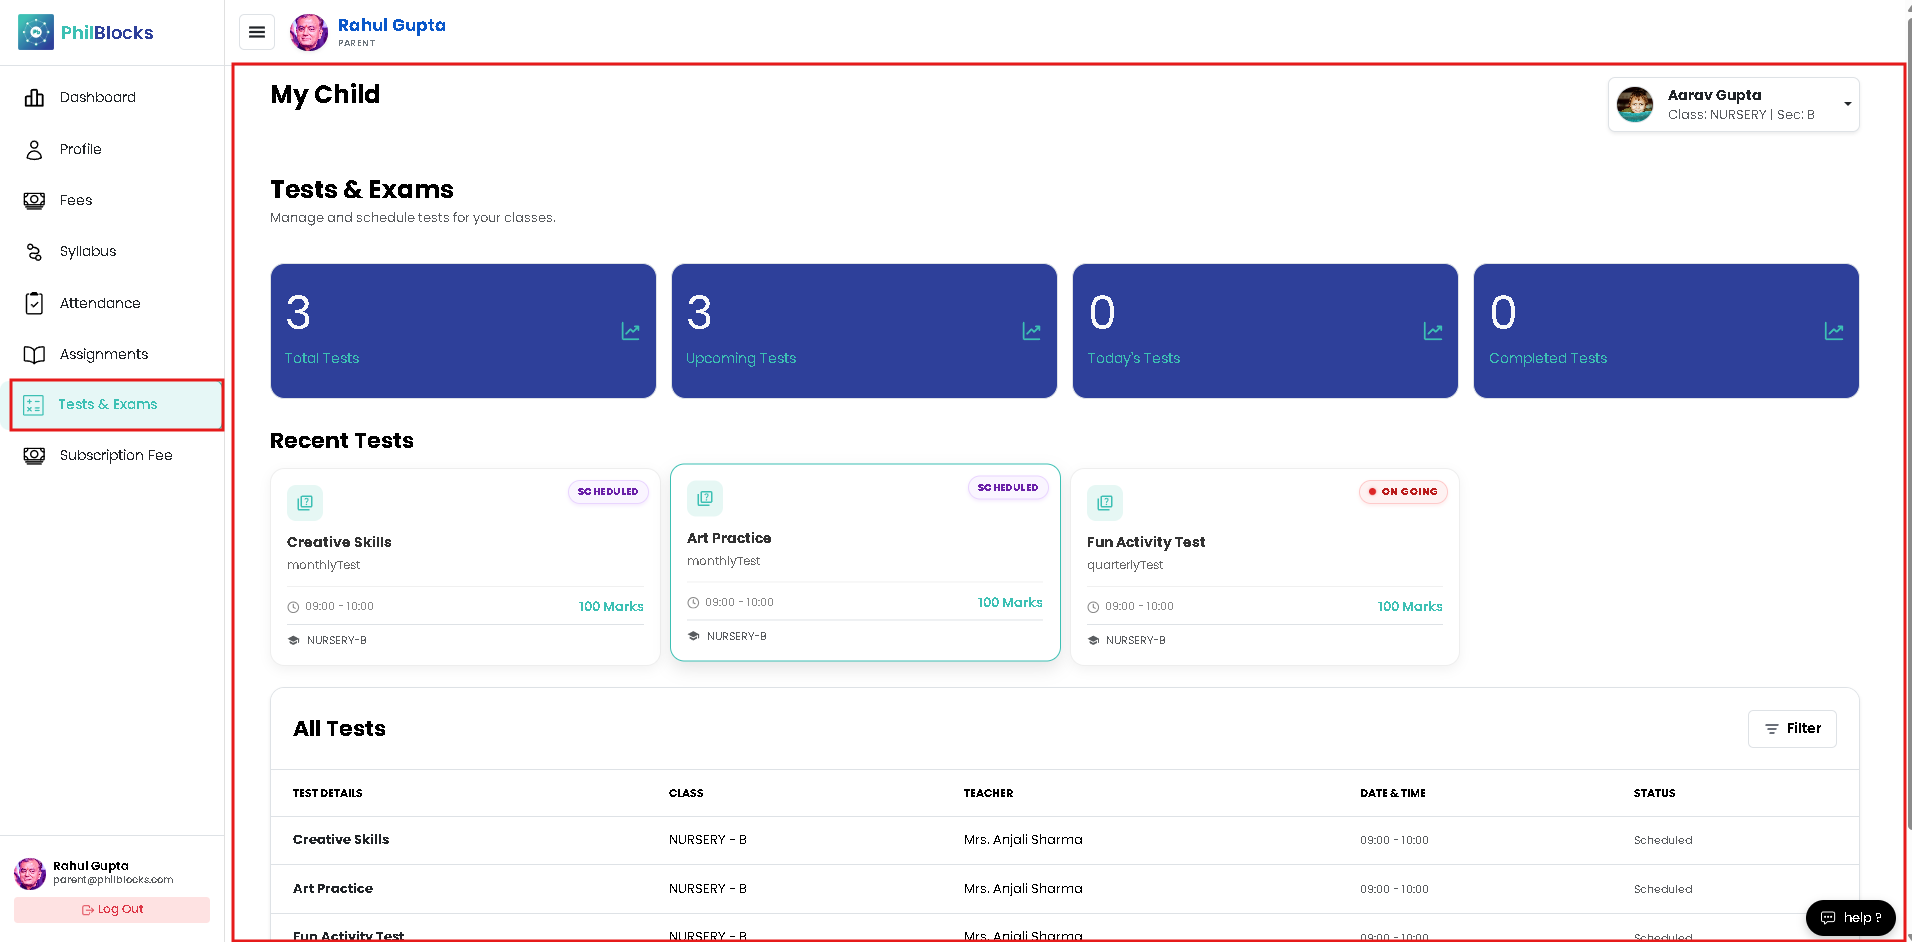The width and height of the screenshot is (1912, 942).
Task: Click the Attendance clipboard icon
Action: [34, 303]
